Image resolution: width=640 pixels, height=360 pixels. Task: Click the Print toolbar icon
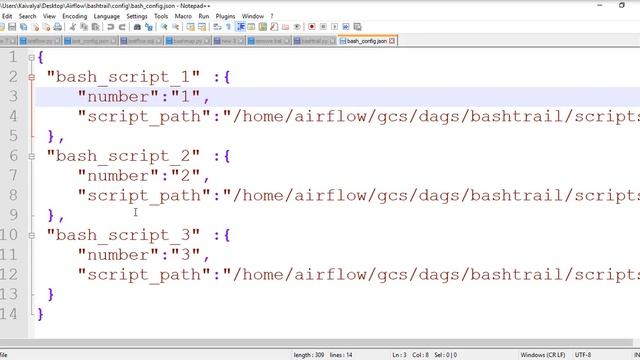58,27
